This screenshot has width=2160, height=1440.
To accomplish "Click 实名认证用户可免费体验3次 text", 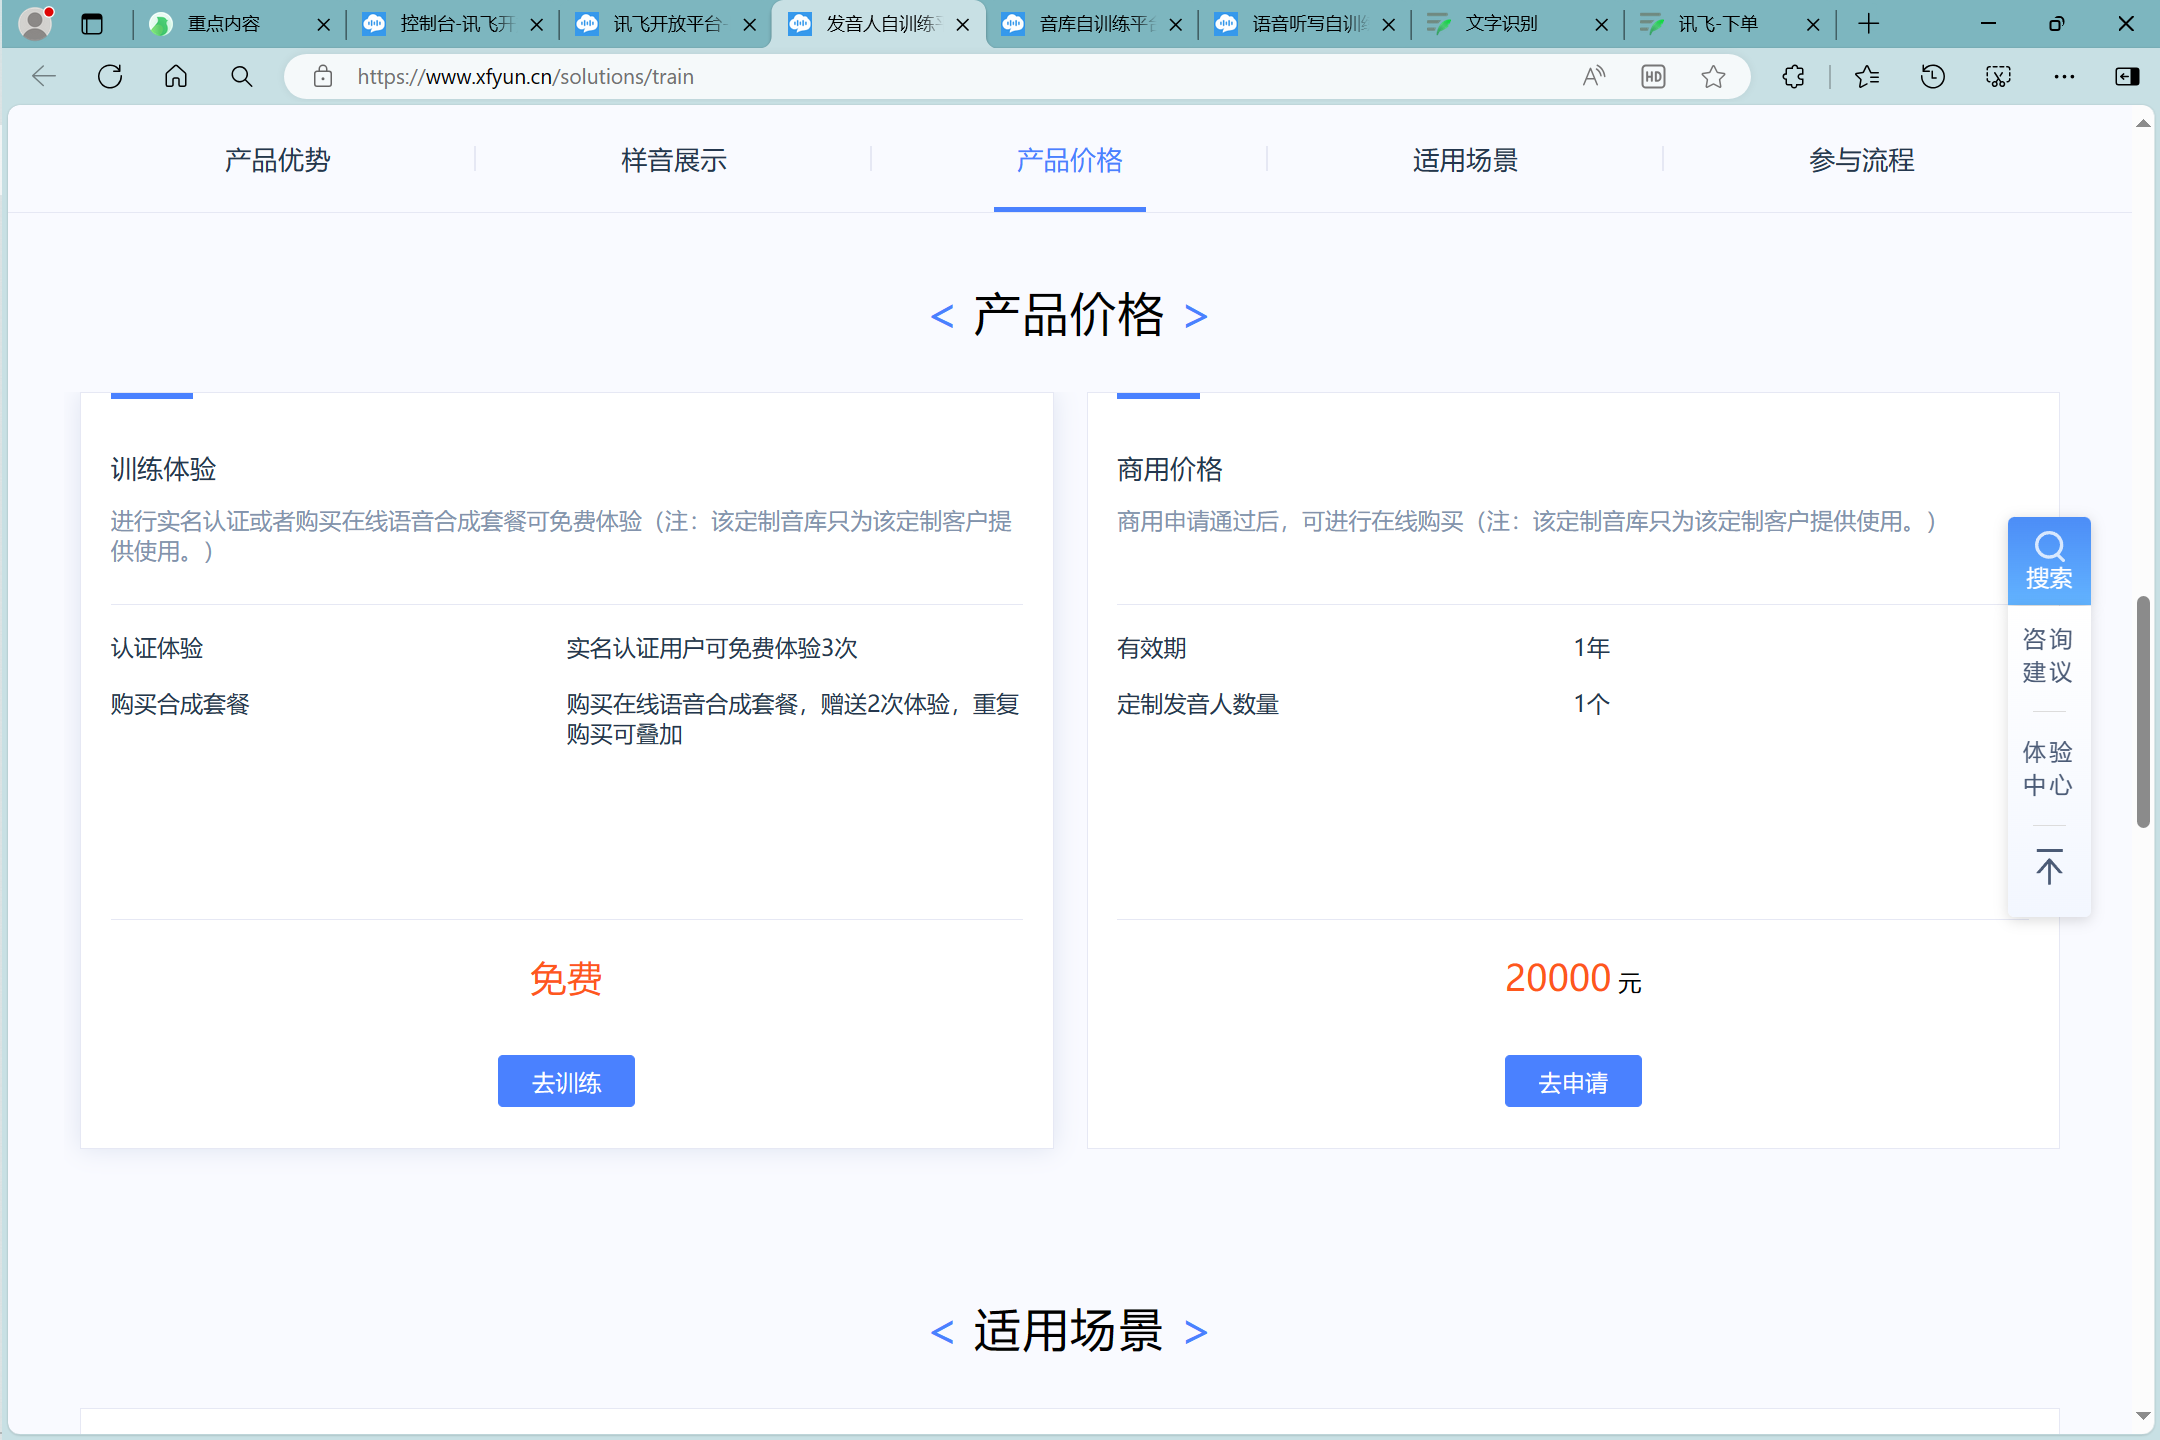I will click(712, 648).
